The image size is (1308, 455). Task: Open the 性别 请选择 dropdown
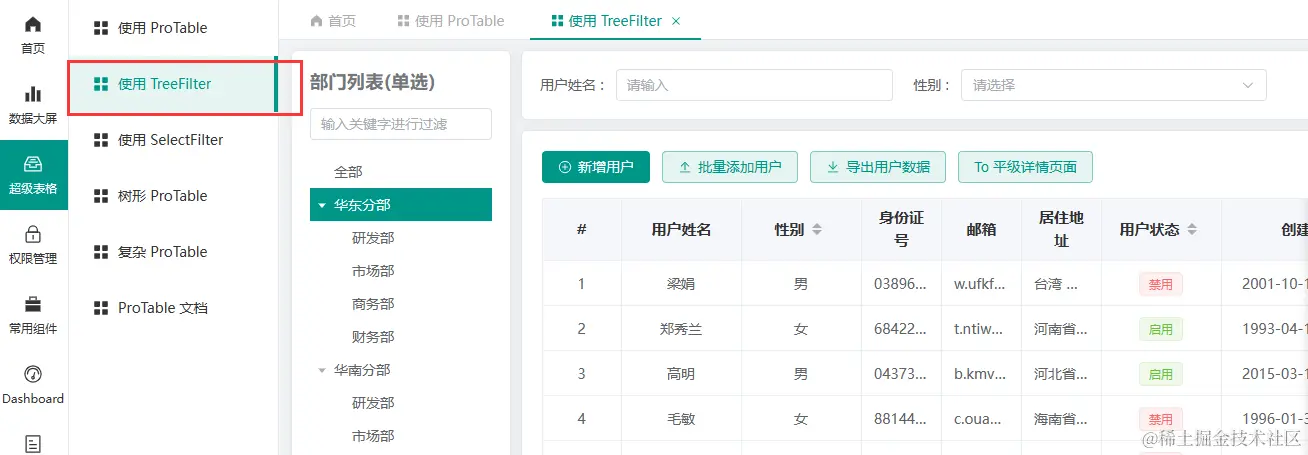1114,85
